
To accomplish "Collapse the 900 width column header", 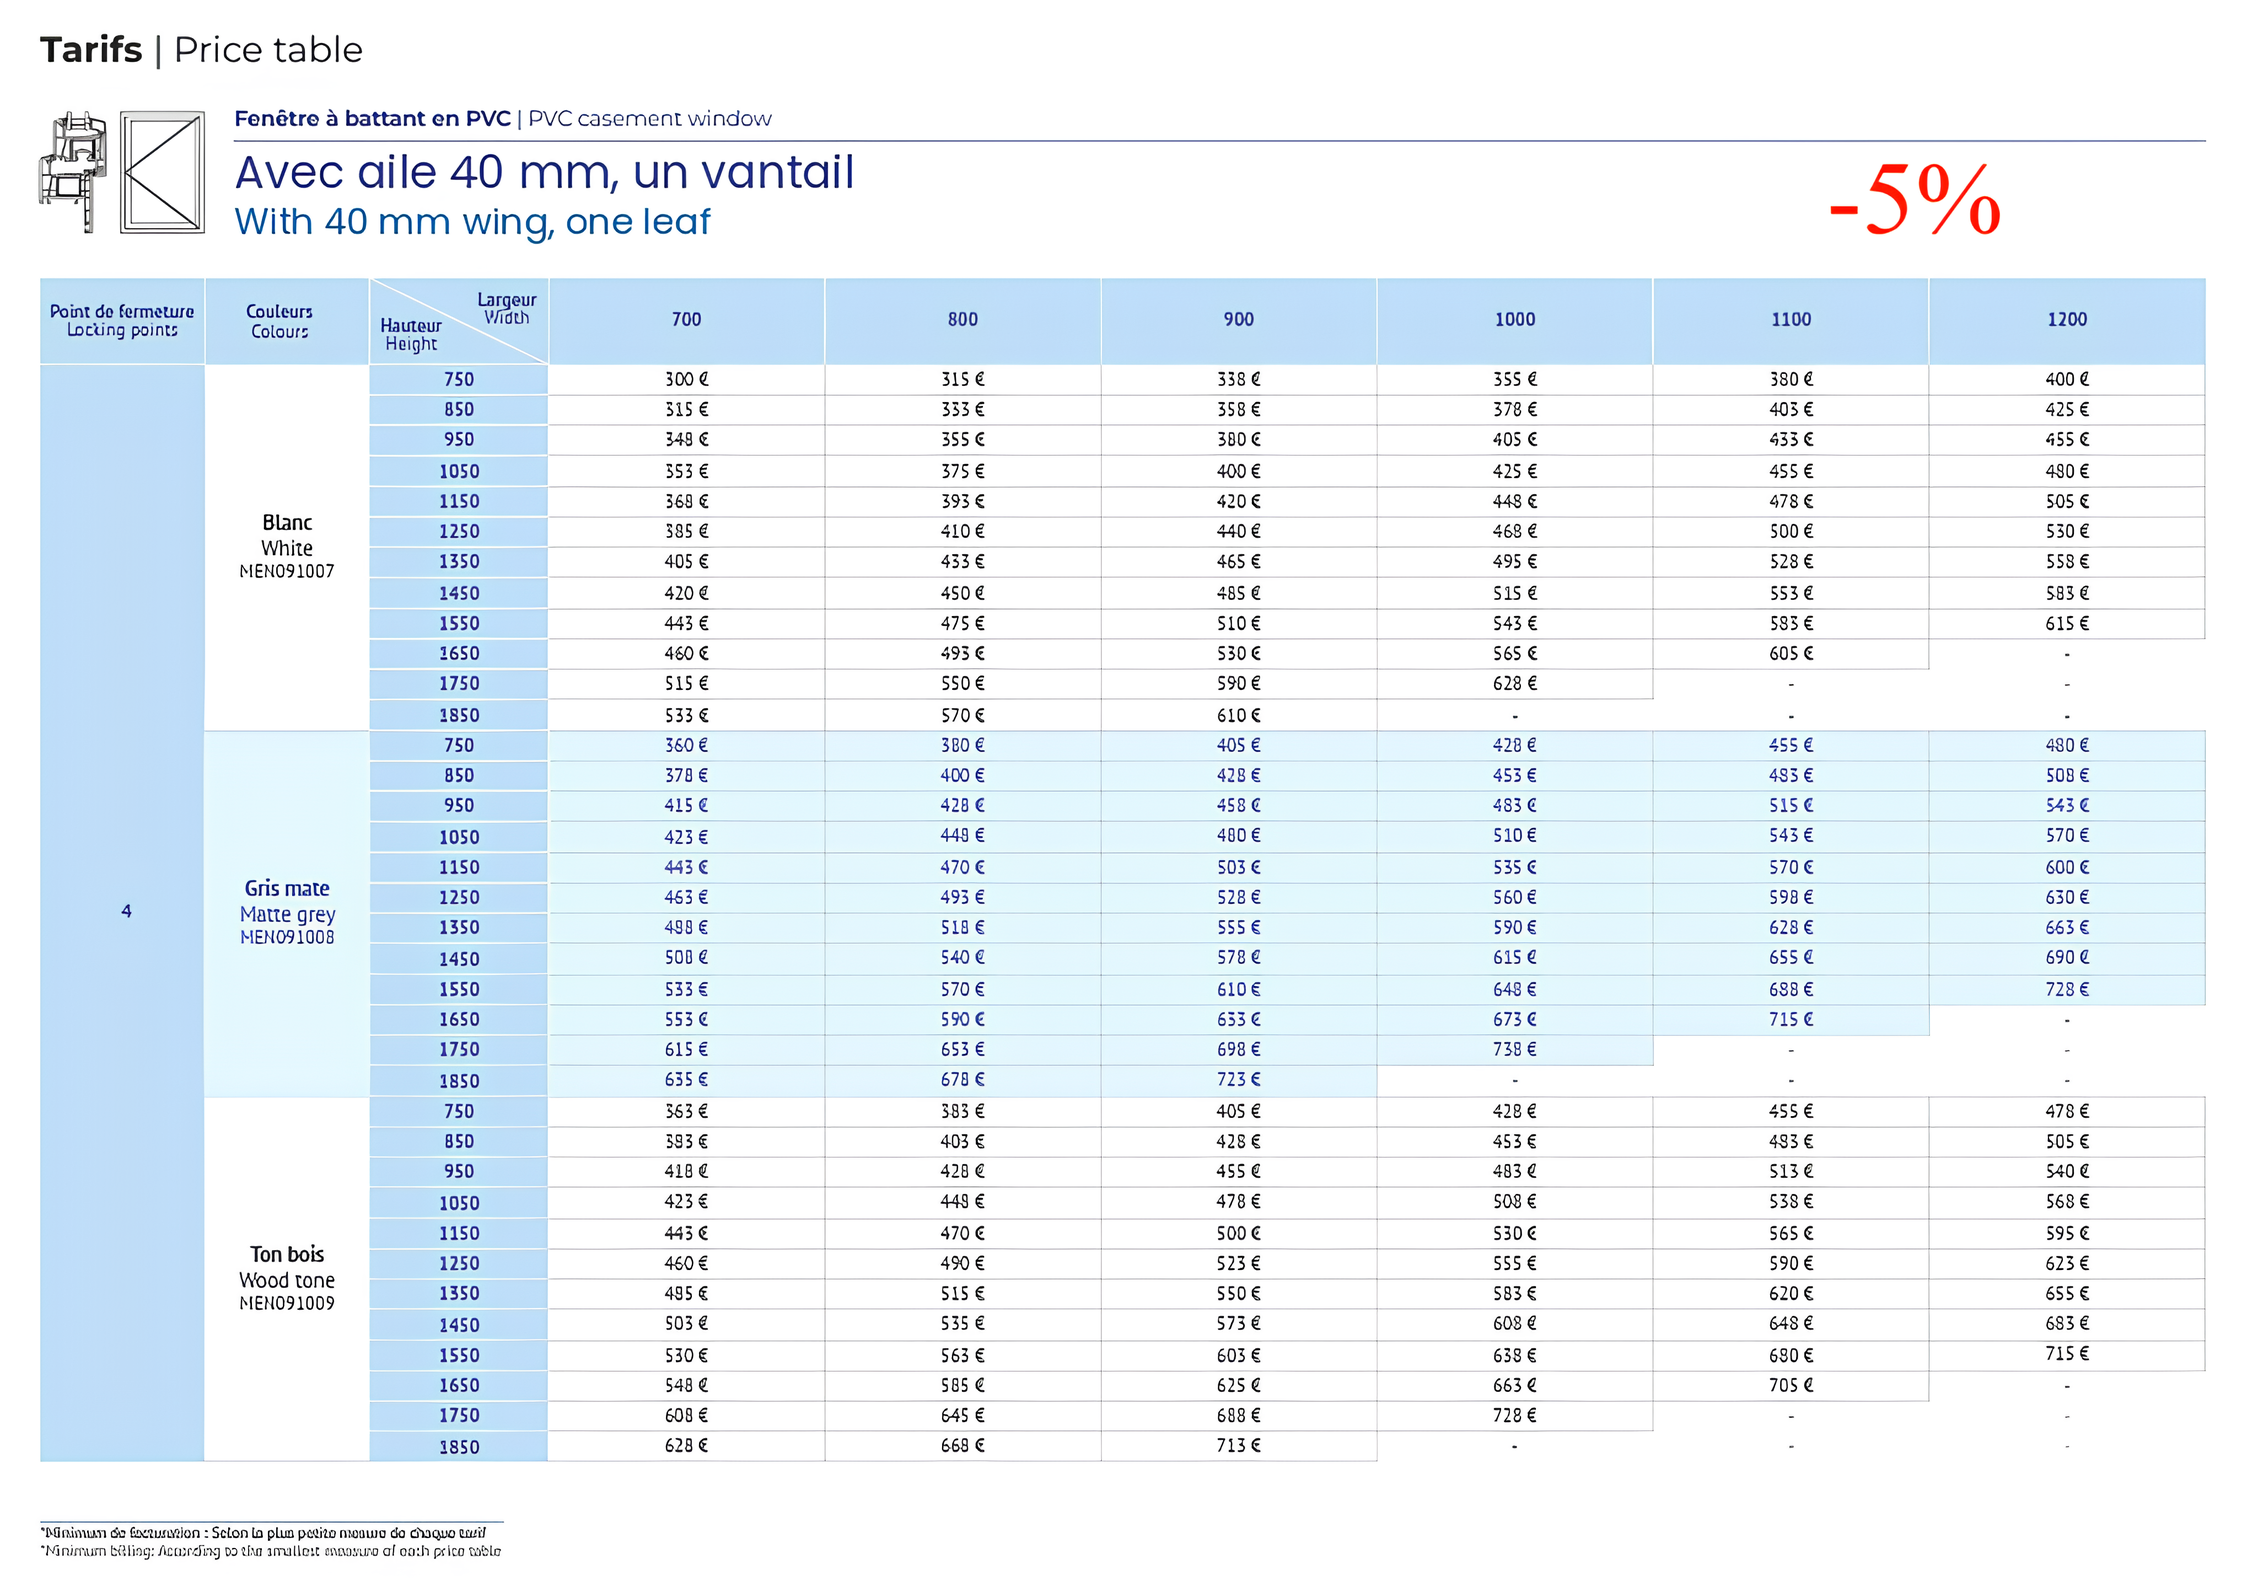I will pos(1239,320).
